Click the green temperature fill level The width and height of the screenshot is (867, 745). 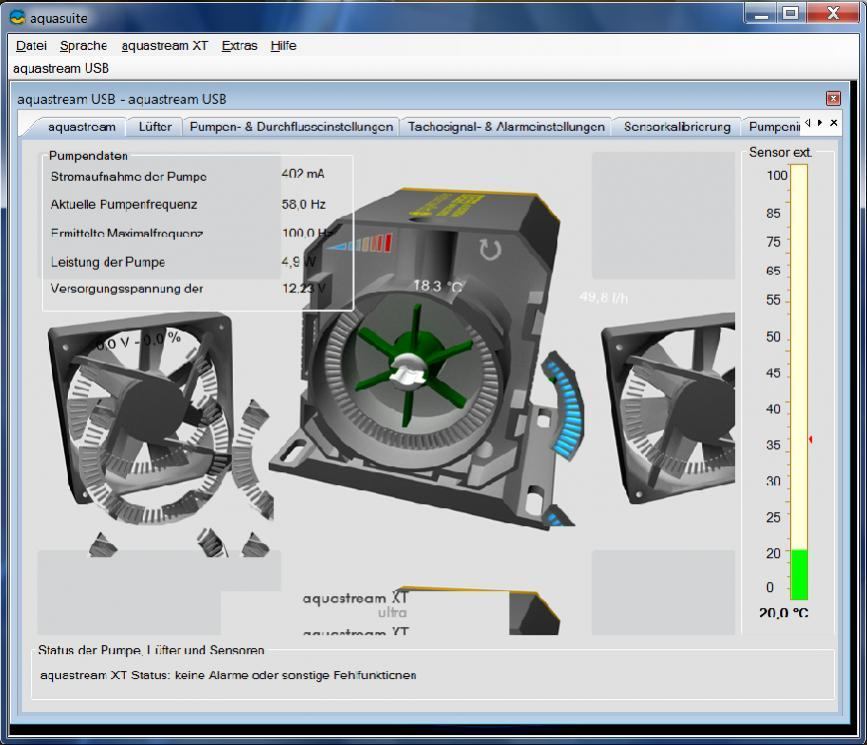click(799, 574)
